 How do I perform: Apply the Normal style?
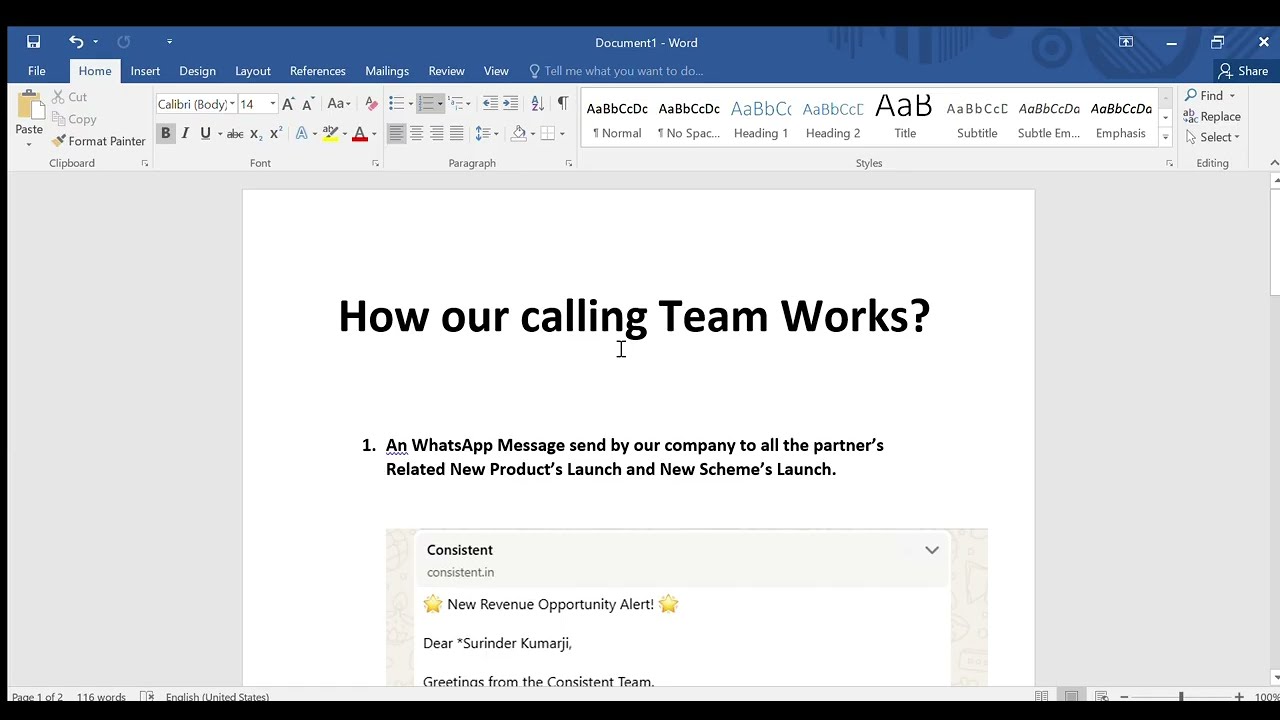point(617,118)
